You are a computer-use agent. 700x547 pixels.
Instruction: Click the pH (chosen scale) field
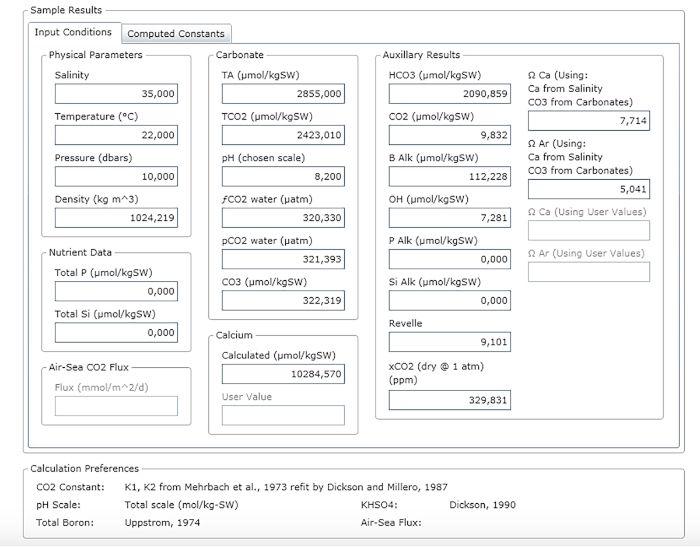(x=283, y=177)
